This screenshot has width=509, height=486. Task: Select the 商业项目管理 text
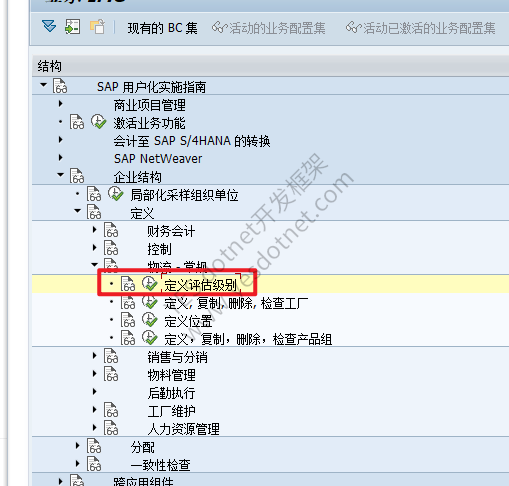150,105
